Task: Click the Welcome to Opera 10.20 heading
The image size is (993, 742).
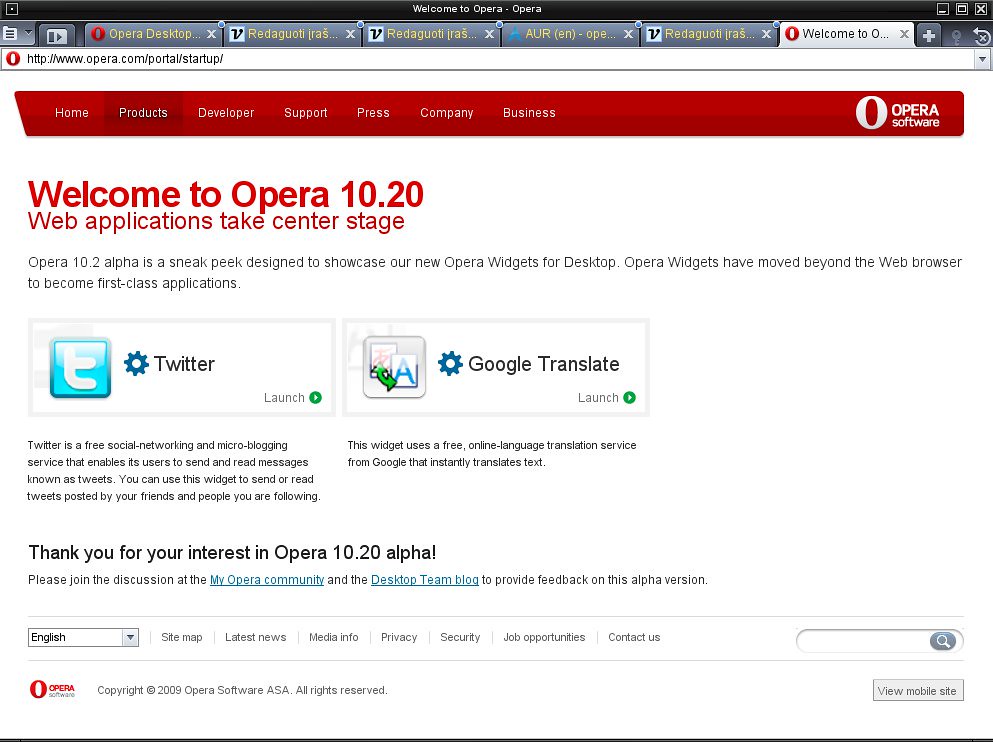Action: click(225, 194)
